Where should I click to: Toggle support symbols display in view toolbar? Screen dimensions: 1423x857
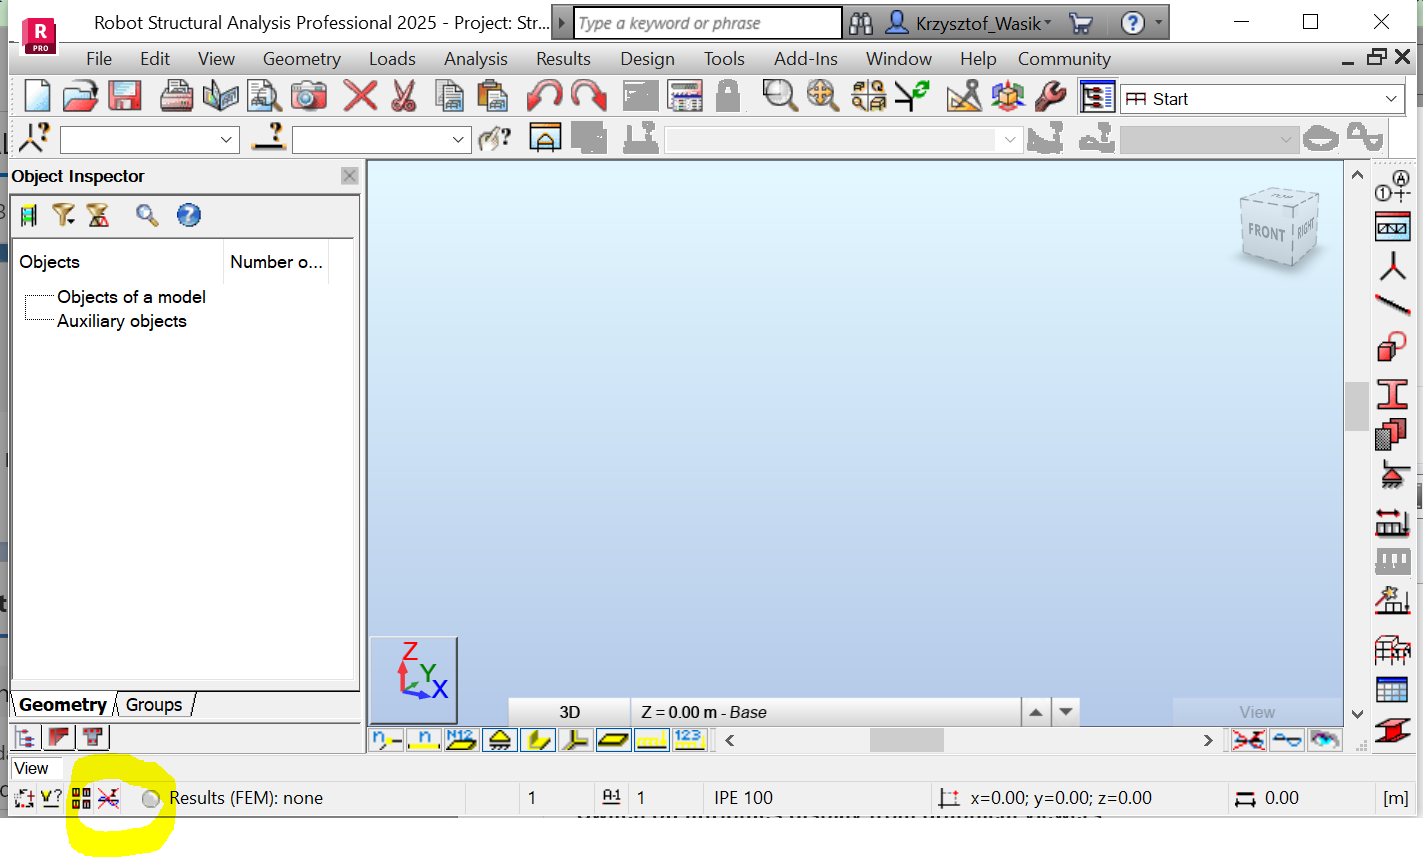point(499,739)
